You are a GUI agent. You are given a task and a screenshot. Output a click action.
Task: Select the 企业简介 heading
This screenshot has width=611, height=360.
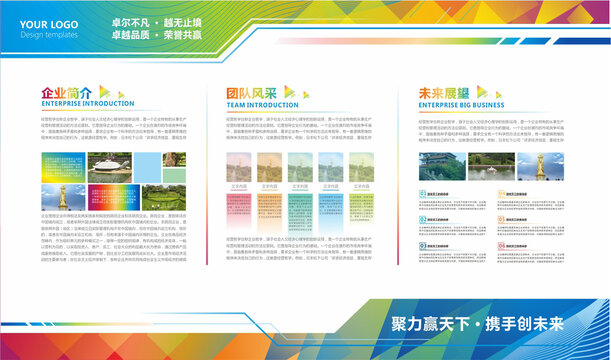click(67, 93)
